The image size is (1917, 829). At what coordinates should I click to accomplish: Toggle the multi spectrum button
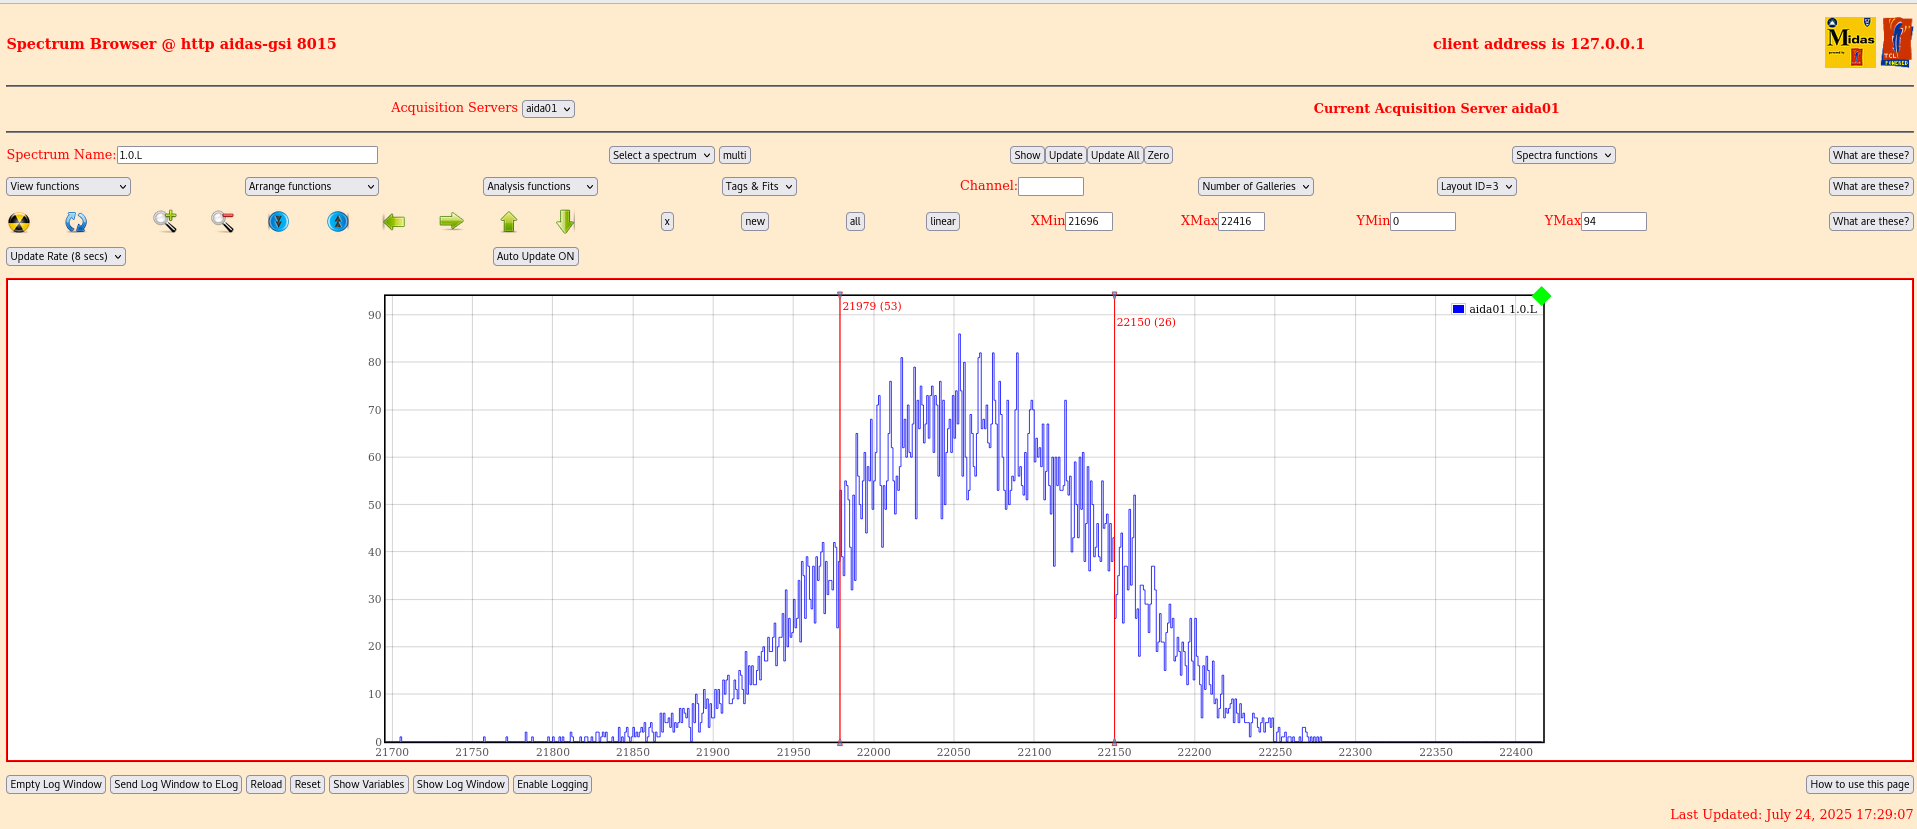tap(734, 156)
